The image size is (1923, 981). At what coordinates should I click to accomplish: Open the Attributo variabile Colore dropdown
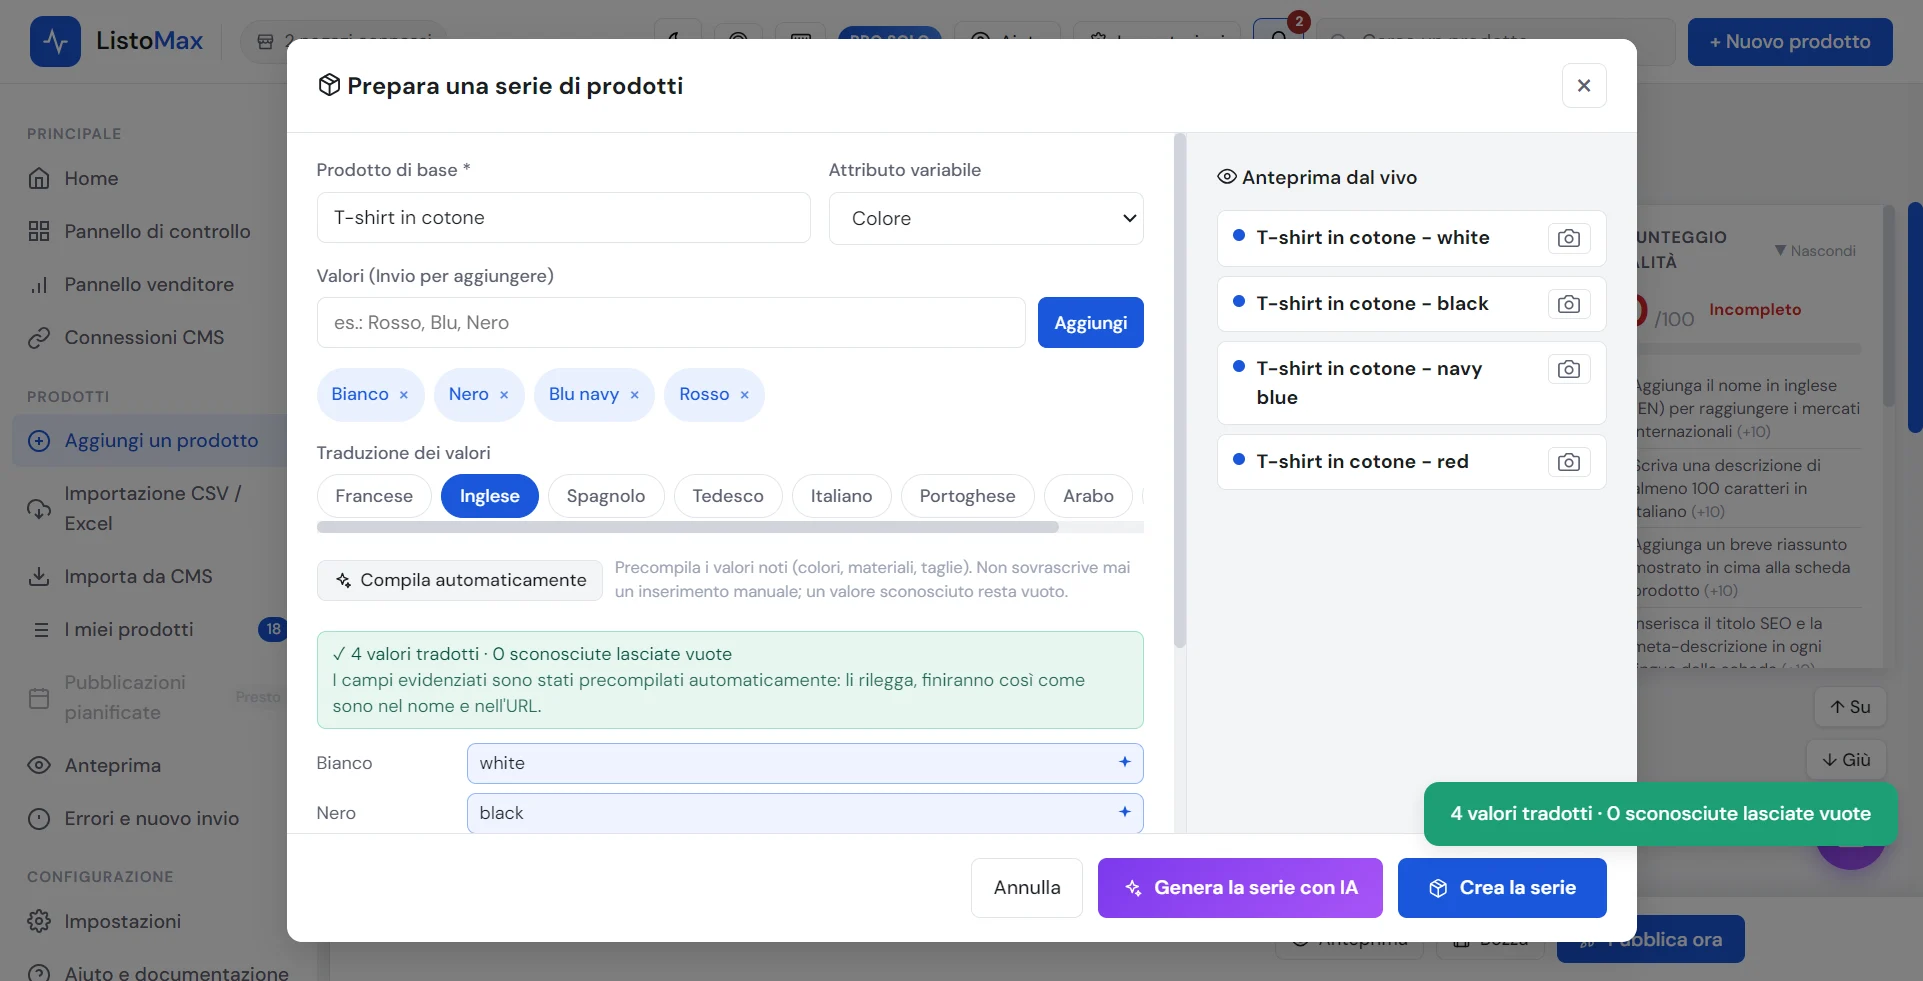(986, 218)
